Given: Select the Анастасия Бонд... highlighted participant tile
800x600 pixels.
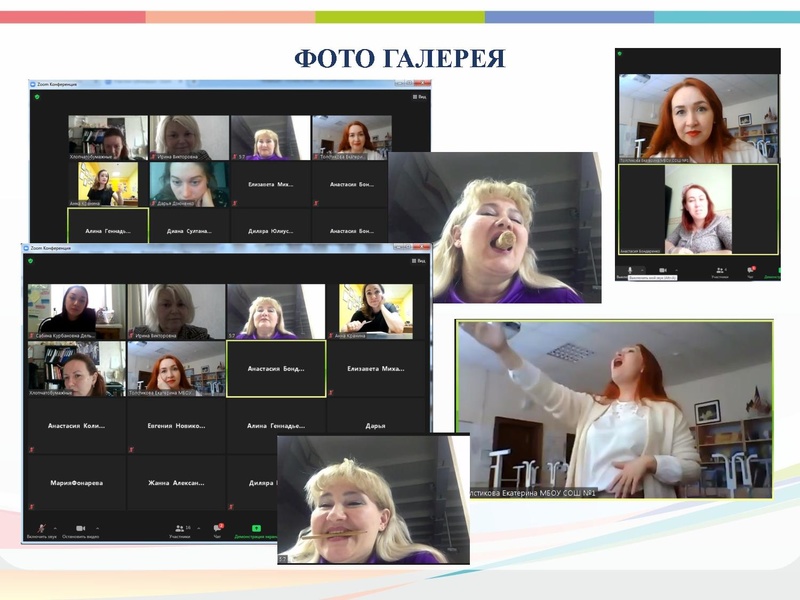Looking at the screenshot, I should coord(276,369).
